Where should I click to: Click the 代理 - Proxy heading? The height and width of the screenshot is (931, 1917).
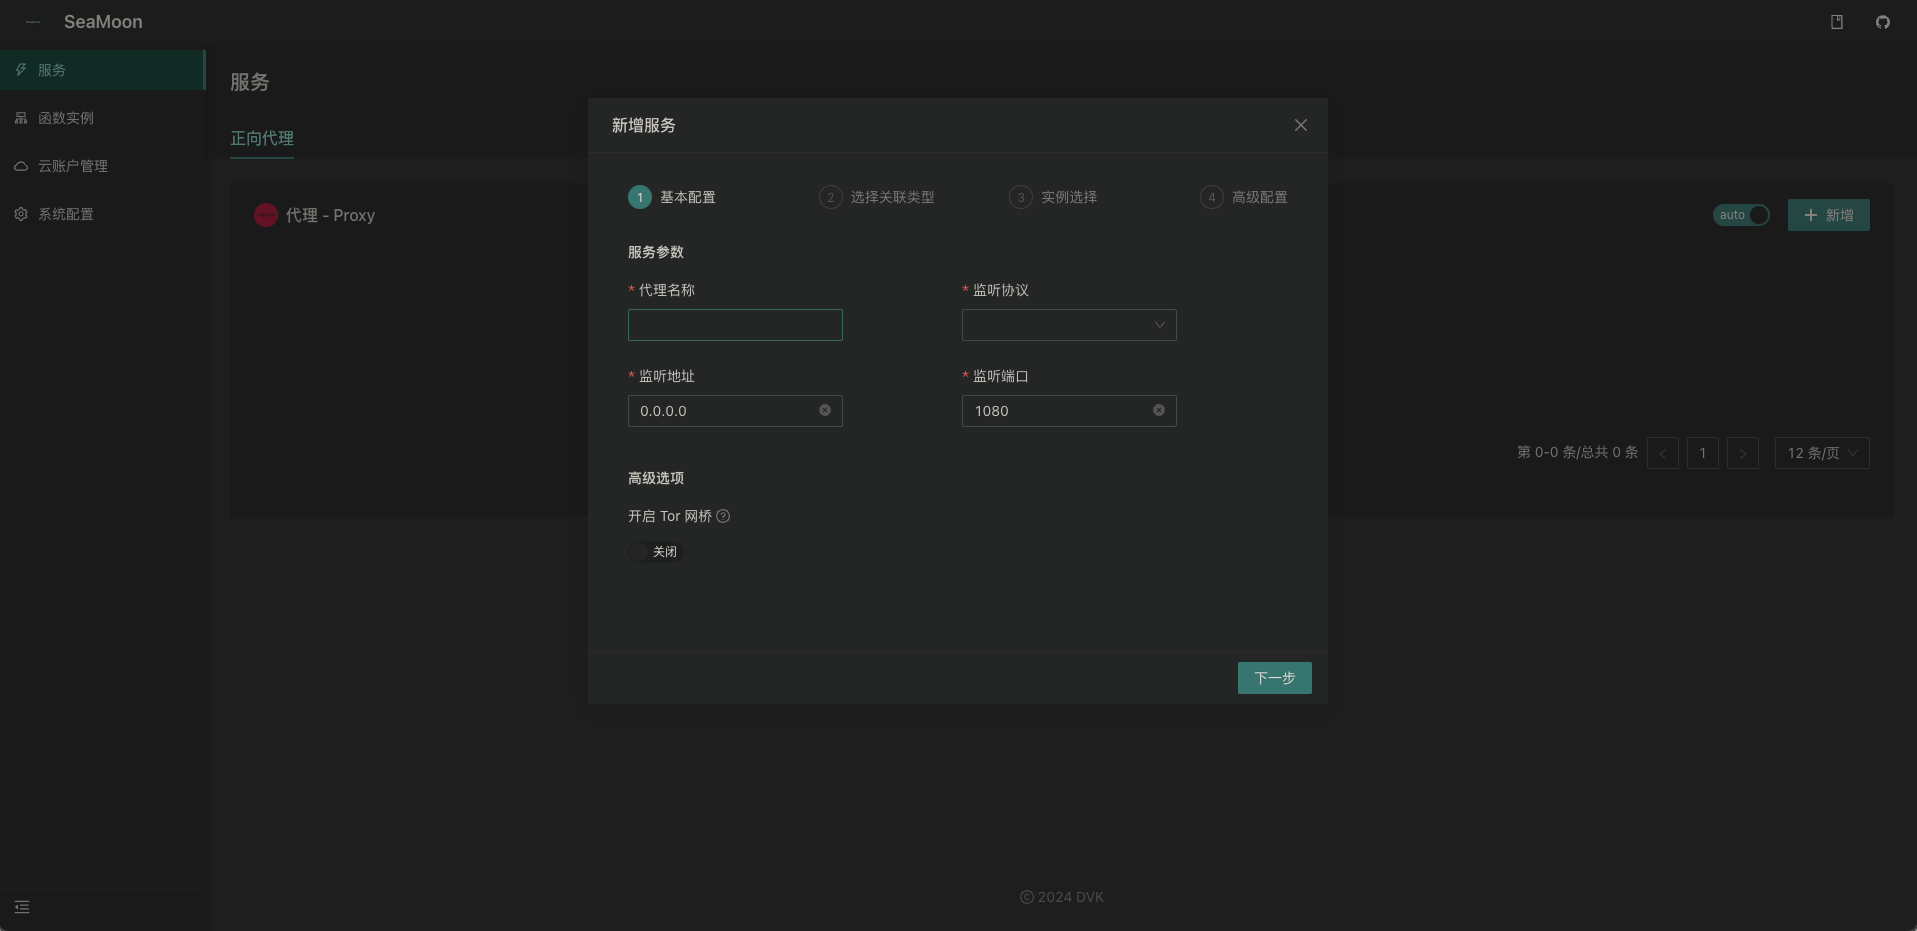pyautogui.click(x=330, y=215)
